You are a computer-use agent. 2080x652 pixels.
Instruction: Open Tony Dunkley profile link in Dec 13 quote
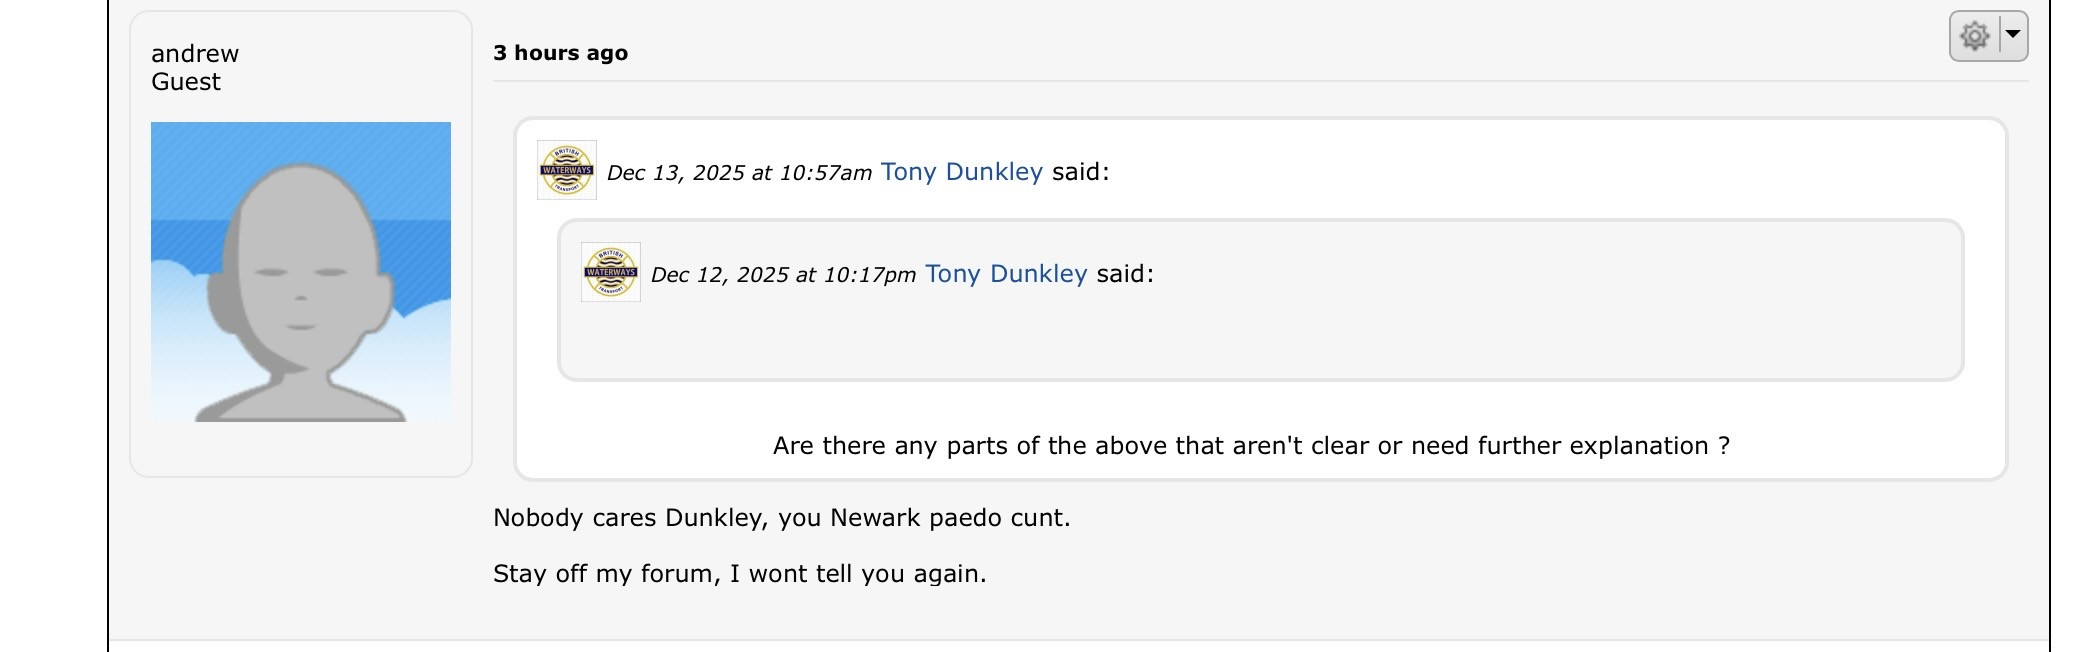[961, 172]
